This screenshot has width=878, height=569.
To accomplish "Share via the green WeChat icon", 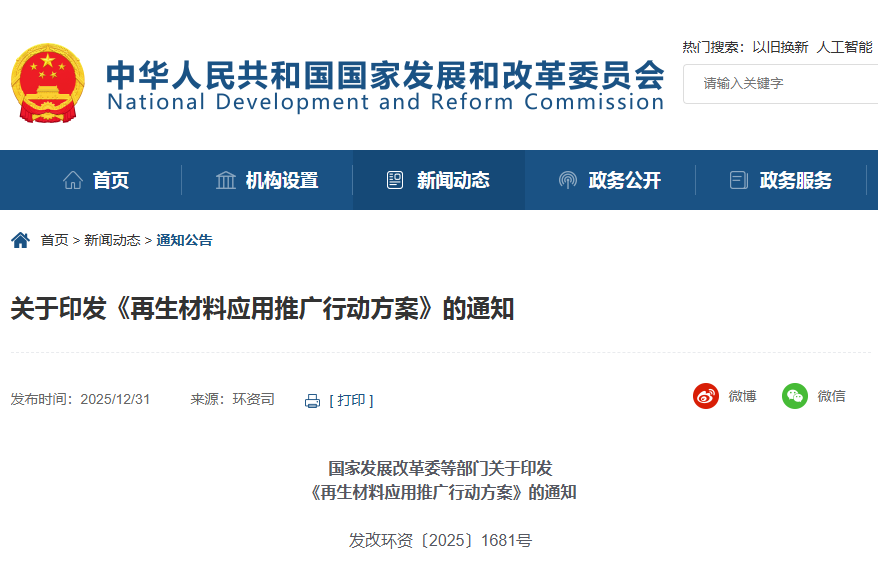I will click(795, 396).
